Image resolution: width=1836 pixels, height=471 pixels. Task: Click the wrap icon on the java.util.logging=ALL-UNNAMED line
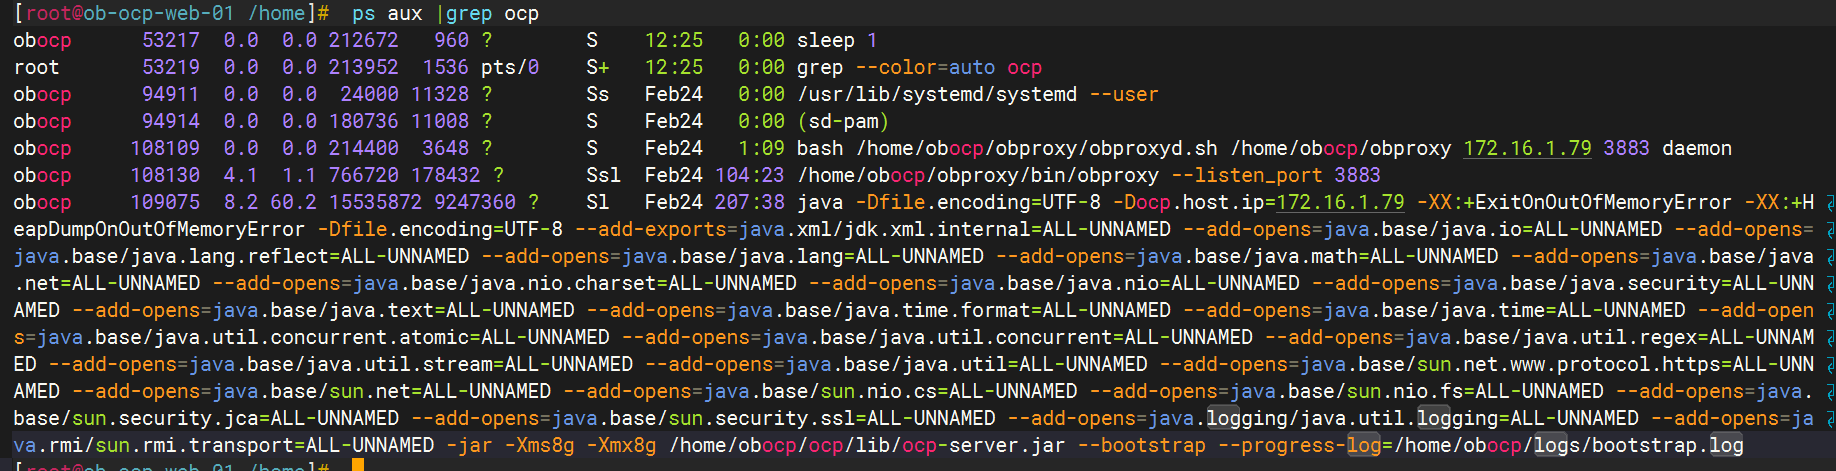click(x=1829, y=419)
